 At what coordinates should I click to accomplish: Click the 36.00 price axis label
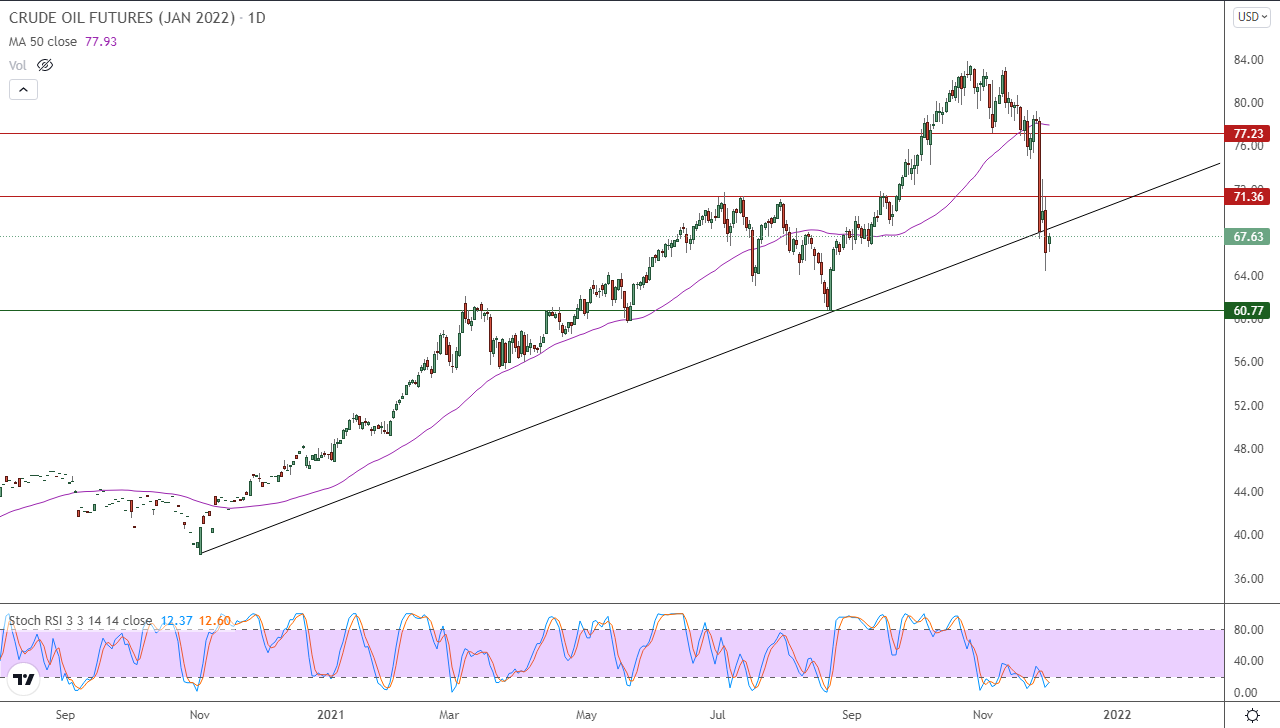pyautogui.click(x=1247, y=579)
